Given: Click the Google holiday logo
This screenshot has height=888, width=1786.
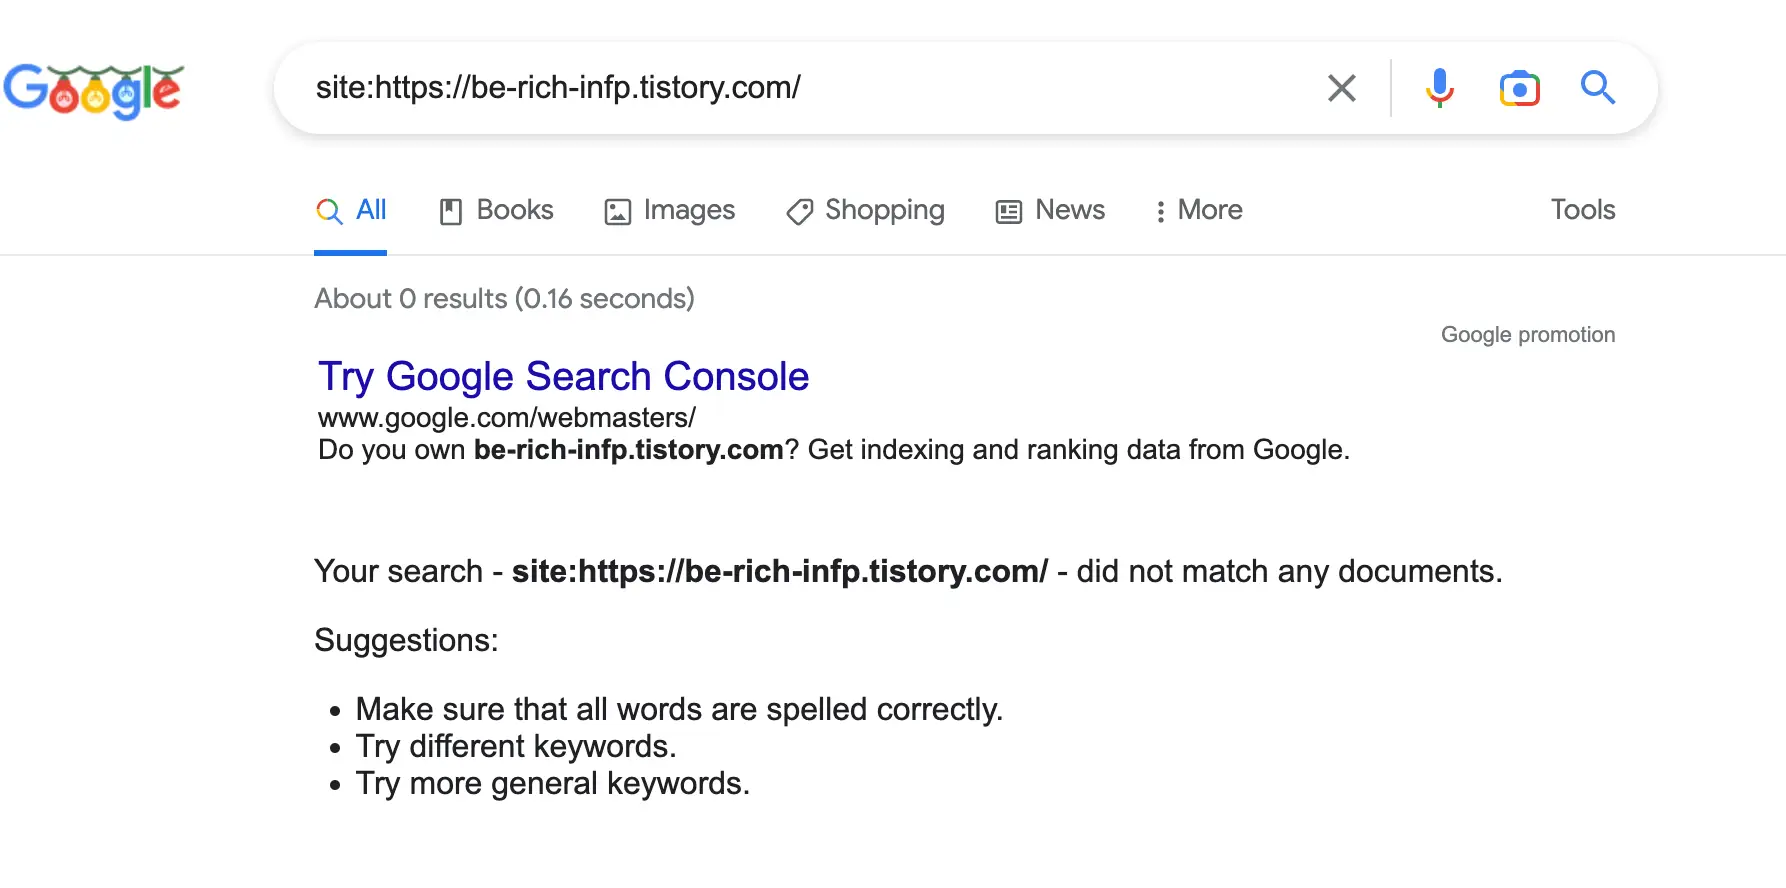Looking at the screenshot, I should (x=93, y=91).
